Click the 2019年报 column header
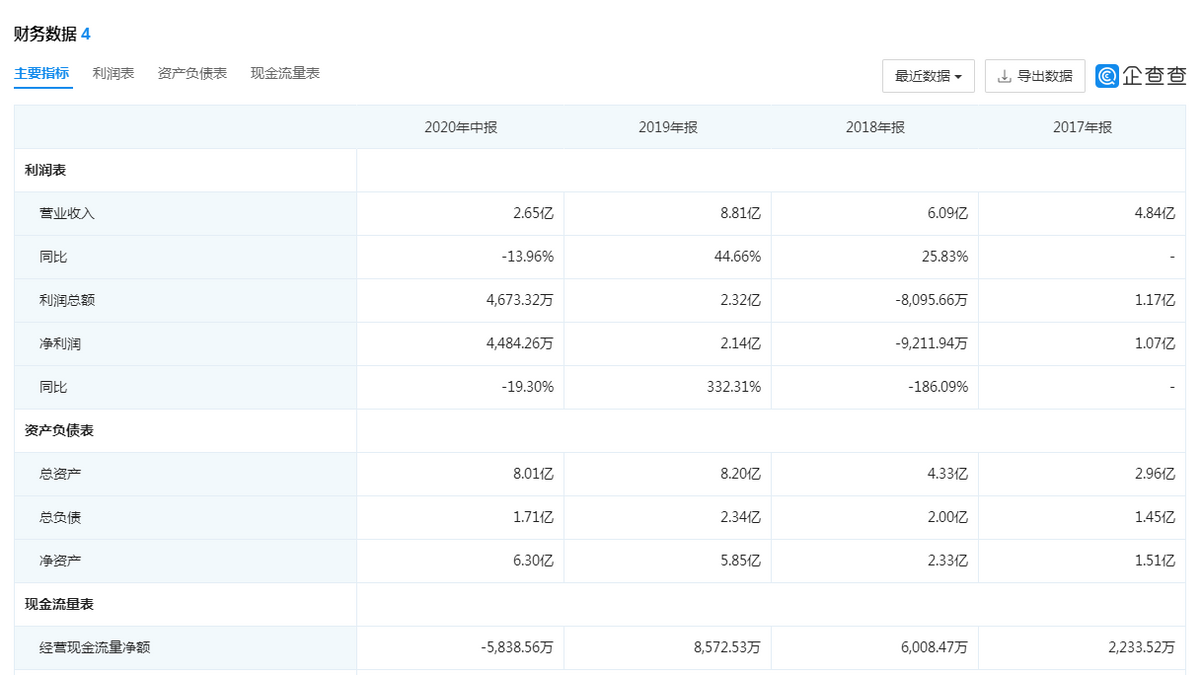The width and height of the screenshot is (1200, 675). point(668,127)
